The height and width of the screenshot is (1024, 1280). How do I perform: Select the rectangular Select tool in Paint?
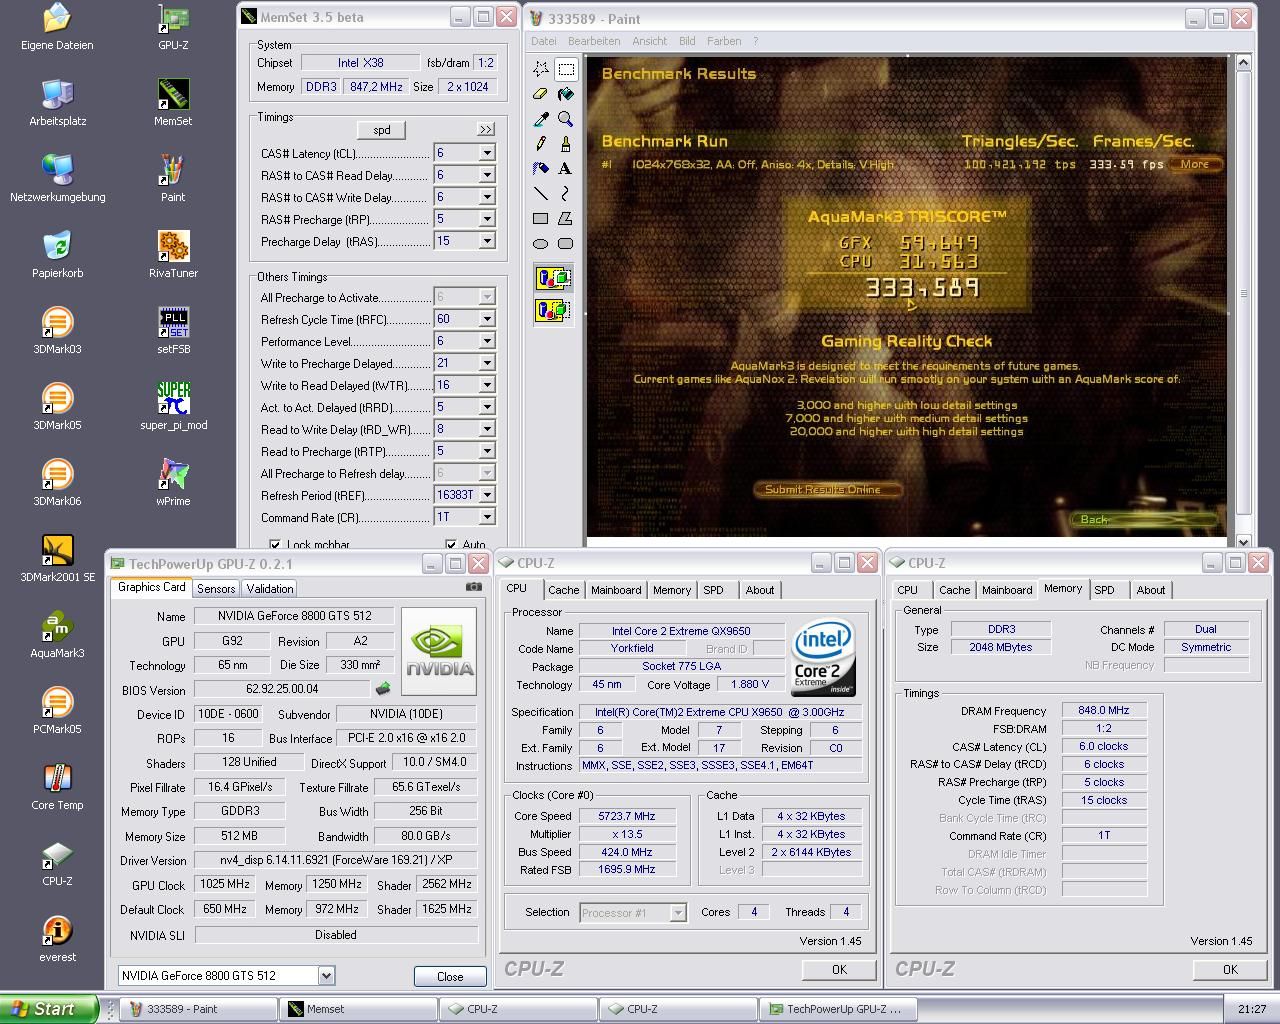click(566, 69)
